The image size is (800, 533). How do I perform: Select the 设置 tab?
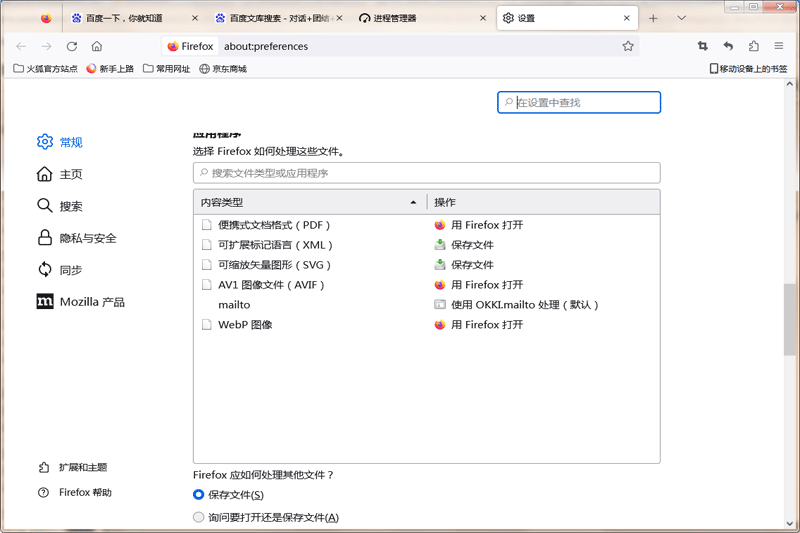coord(567,18)
